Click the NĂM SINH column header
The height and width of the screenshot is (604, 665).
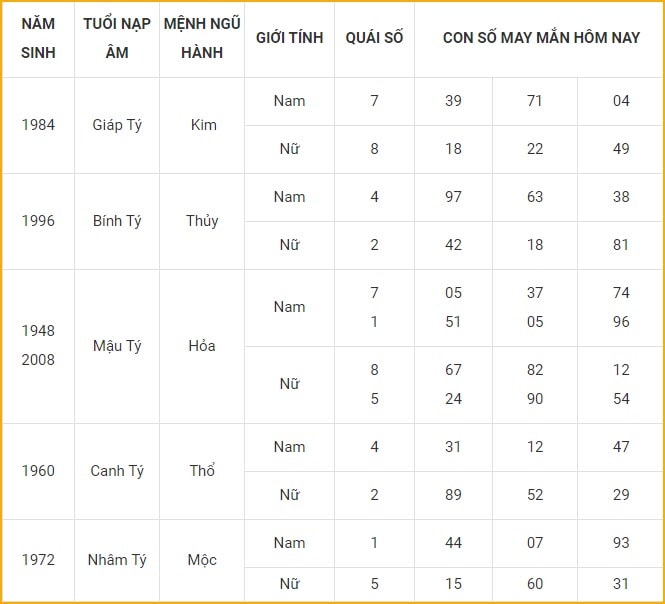(38, 38)
